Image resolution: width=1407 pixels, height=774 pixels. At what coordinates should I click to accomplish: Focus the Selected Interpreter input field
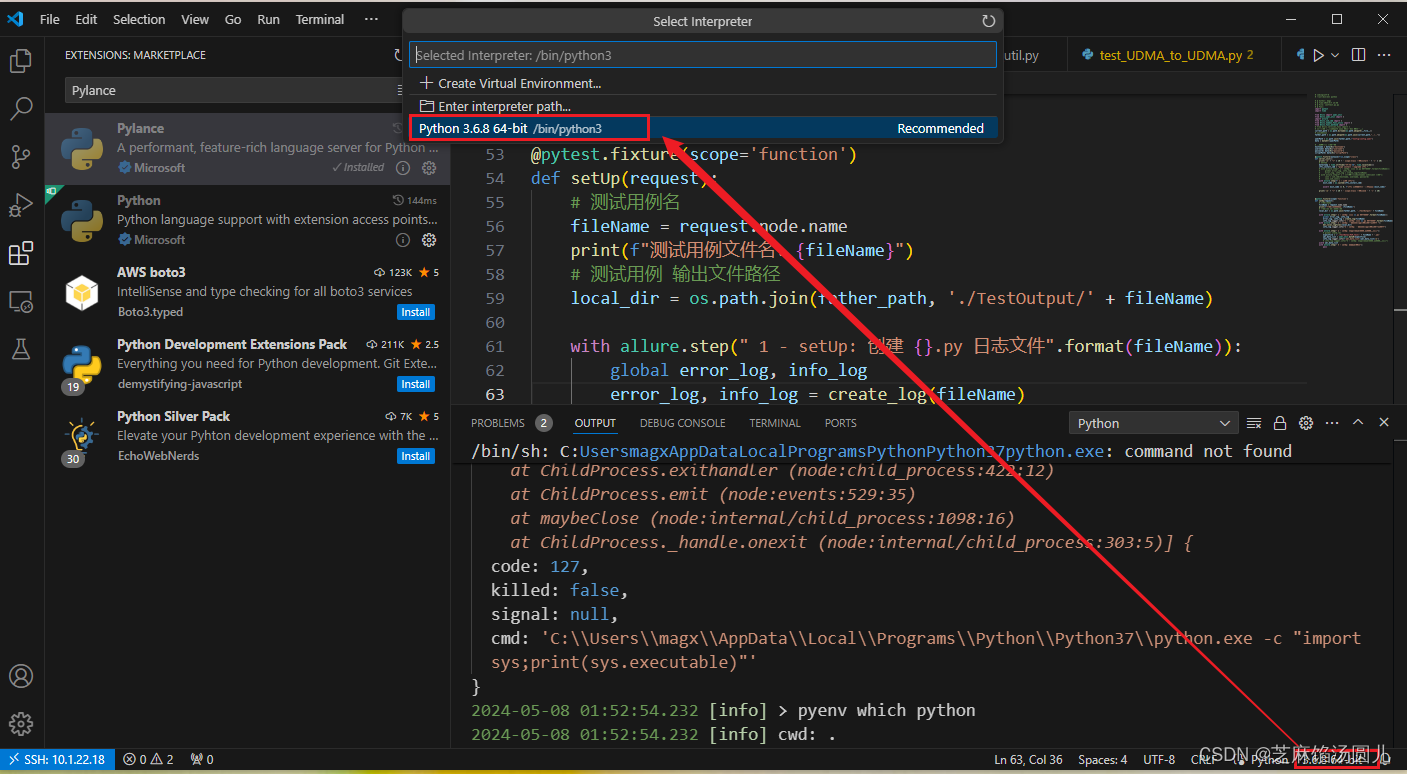point(703,55)
